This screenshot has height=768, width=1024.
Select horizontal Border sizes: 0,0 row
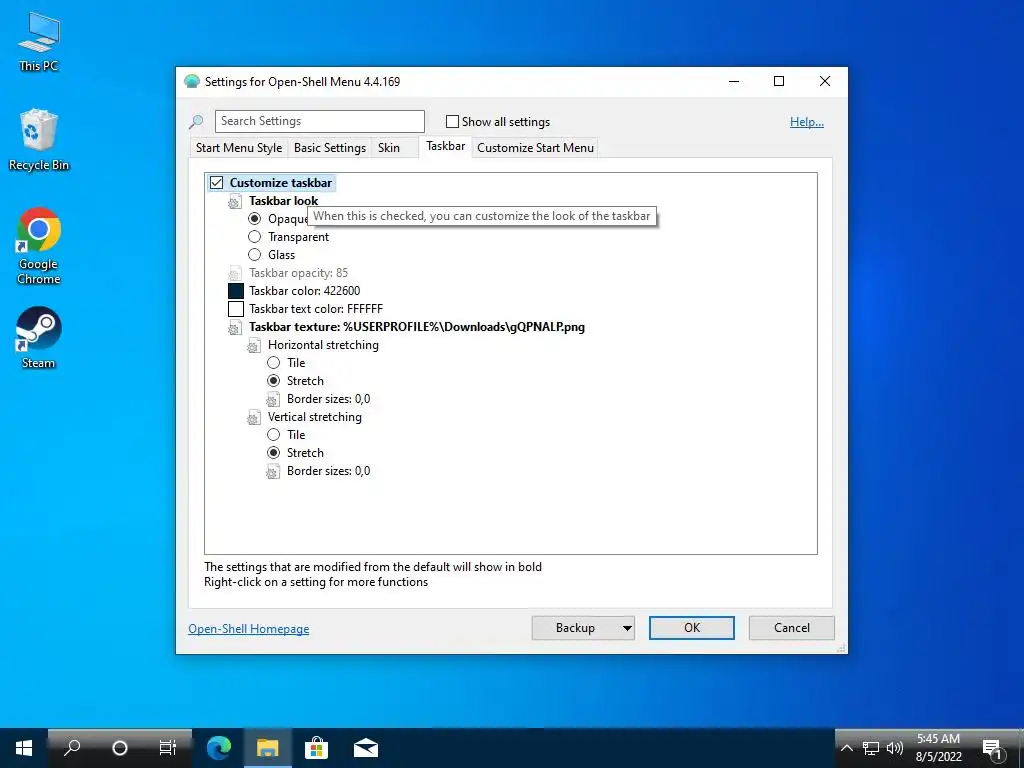pyautogui.click(x=328, y=399)
